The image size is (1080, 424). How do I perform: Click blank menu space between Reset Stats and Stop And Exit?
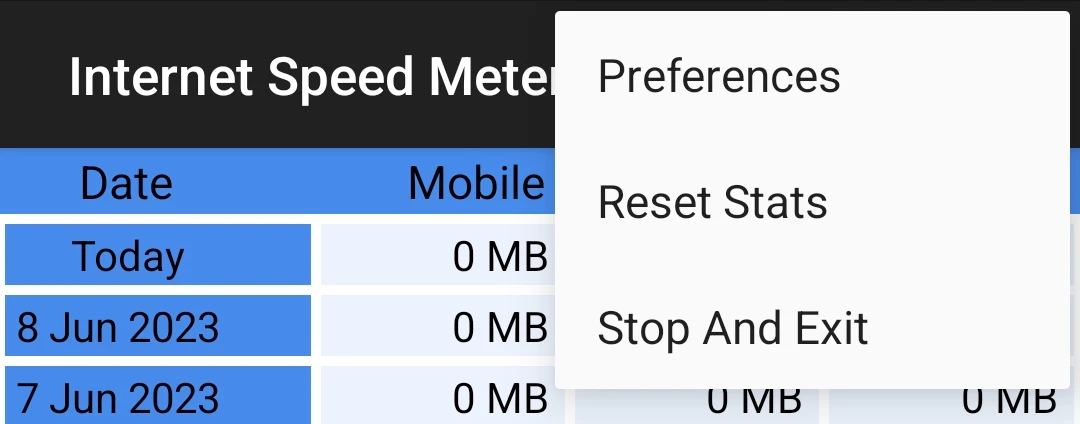(812, 265)
